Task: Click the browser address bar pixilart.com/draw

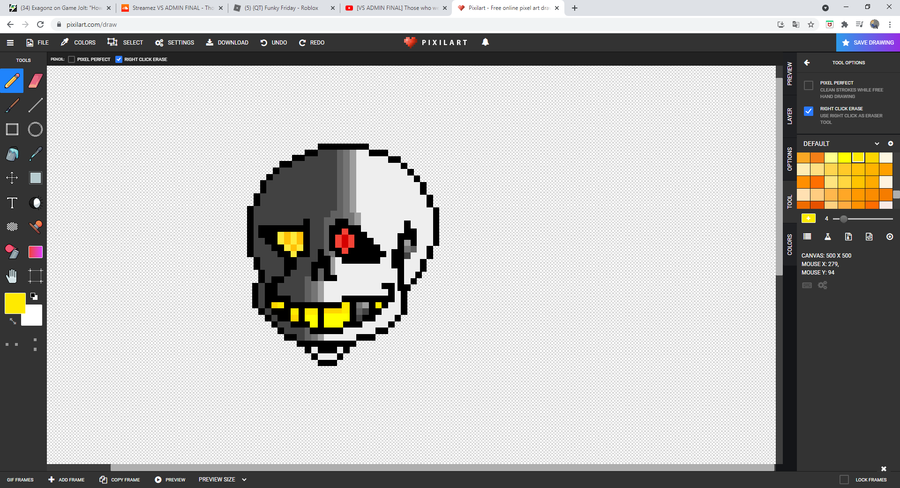Action: click(x=413, y=25)
